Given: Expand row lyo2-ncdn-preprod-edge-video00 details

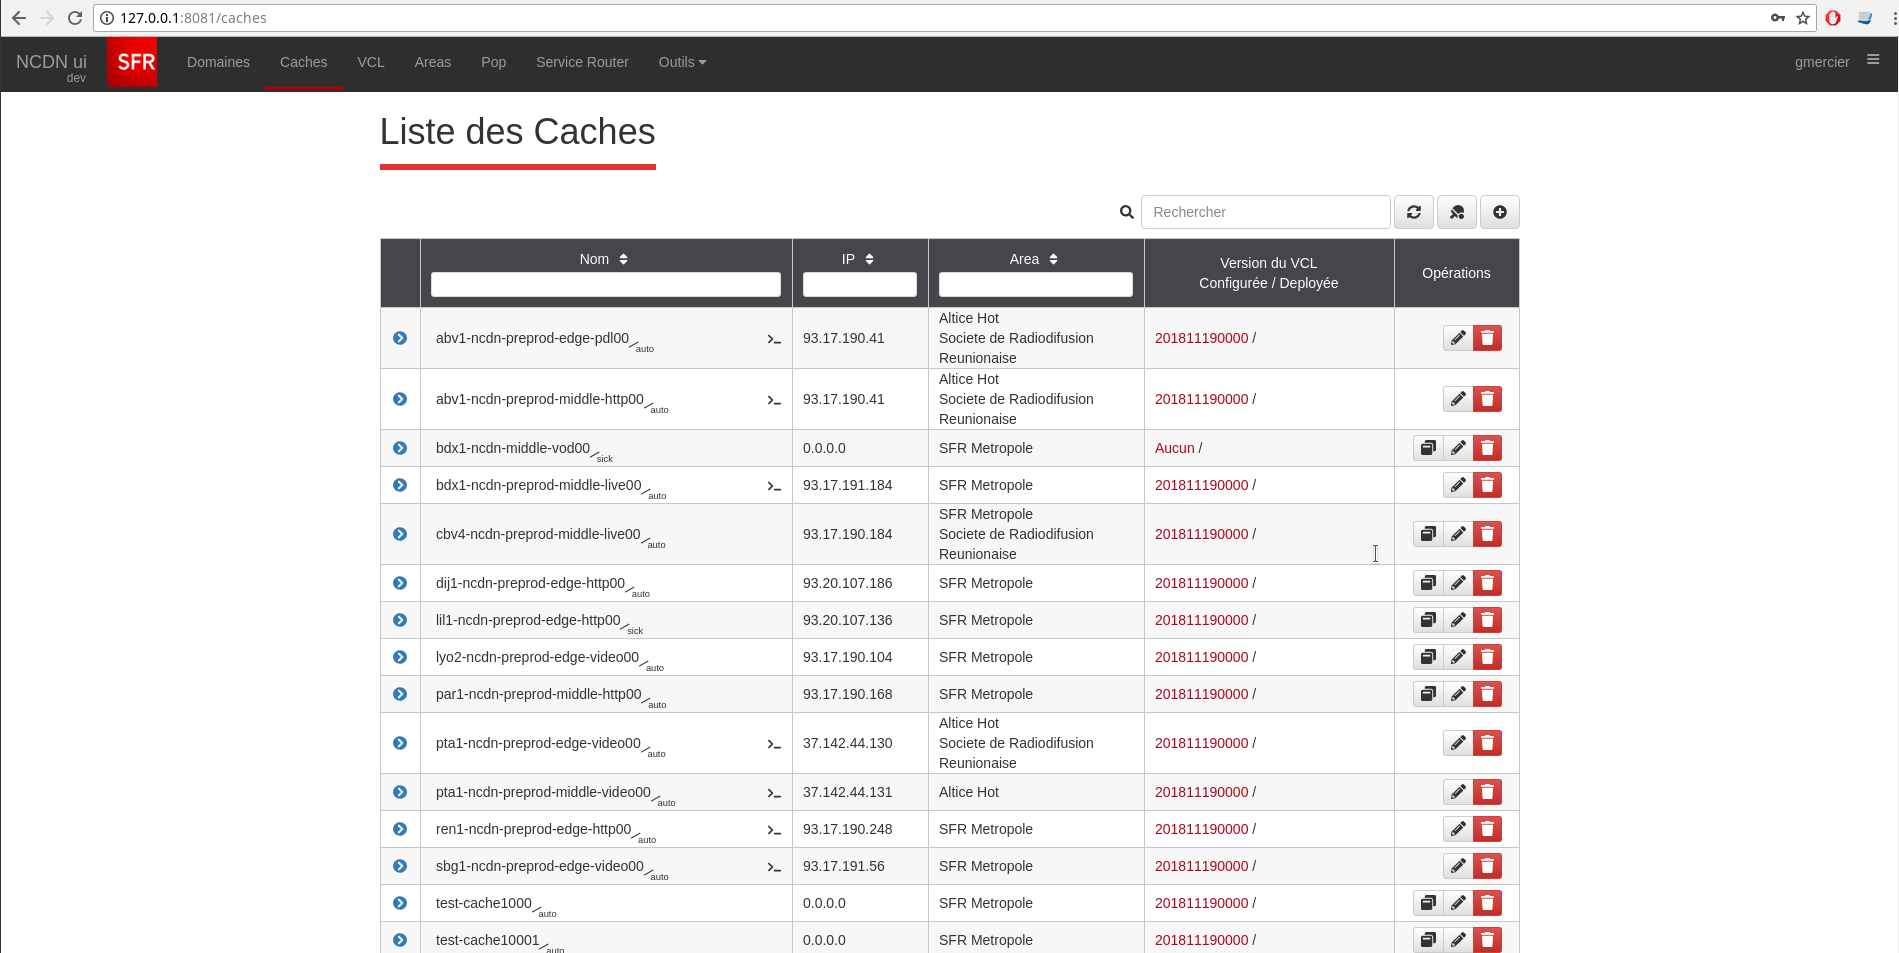Looking at the screenshot, I should [400, 657].
